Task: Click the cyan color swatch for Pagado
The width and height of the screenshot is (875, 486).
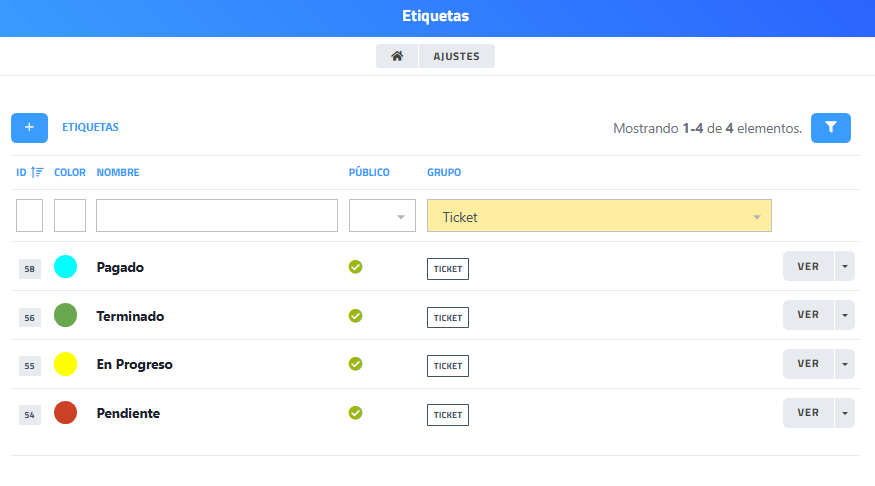Action: (x=65, y=267)
